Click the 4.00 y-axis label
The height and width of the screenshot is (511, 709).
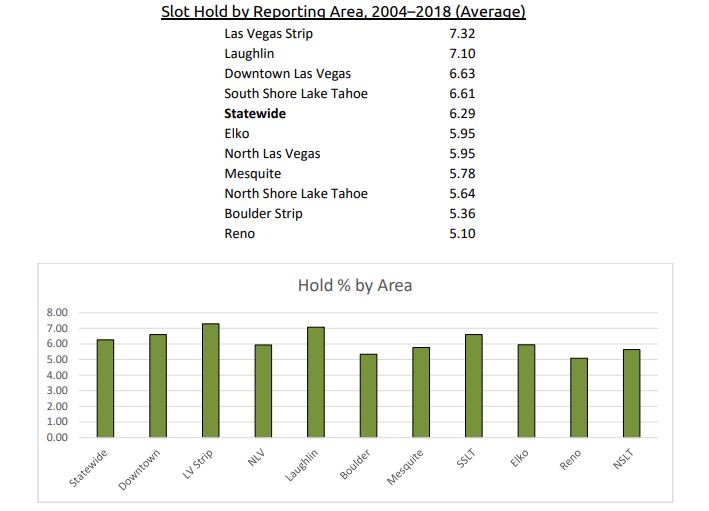(x=57, y=375)
